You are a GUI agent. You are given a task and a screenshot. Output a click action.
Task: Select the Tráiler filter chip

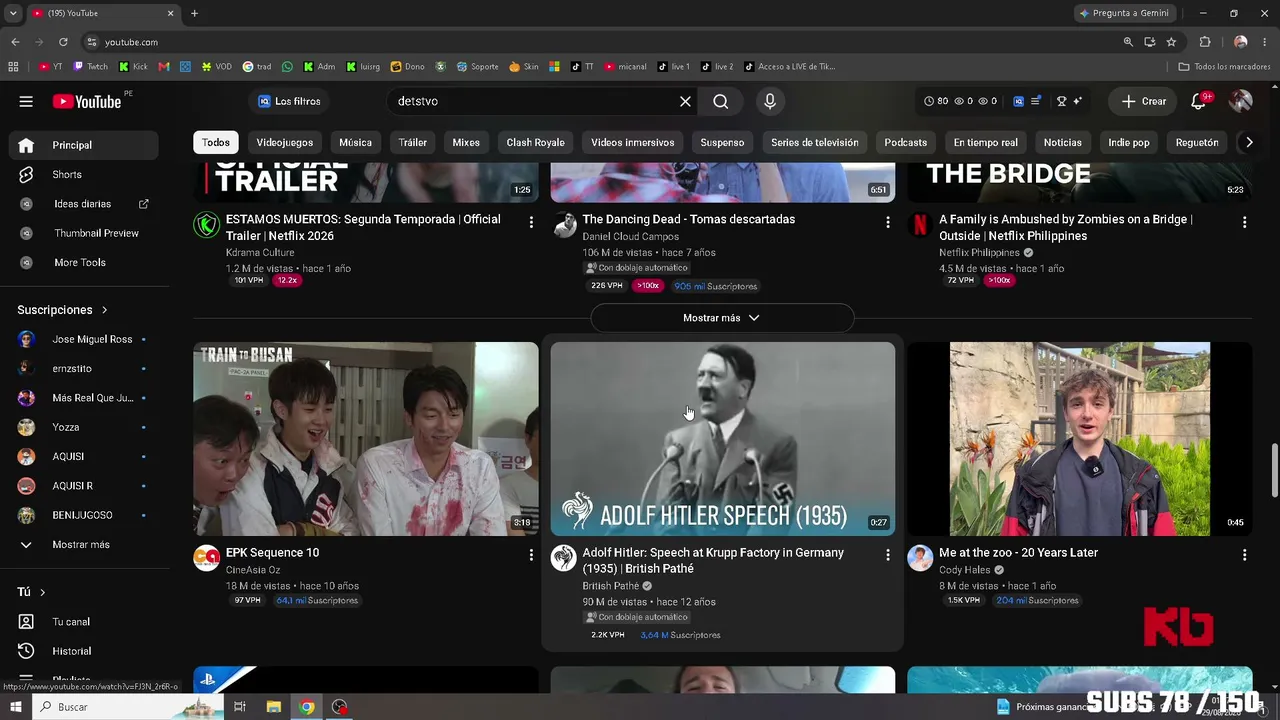[x=412, y=142]
